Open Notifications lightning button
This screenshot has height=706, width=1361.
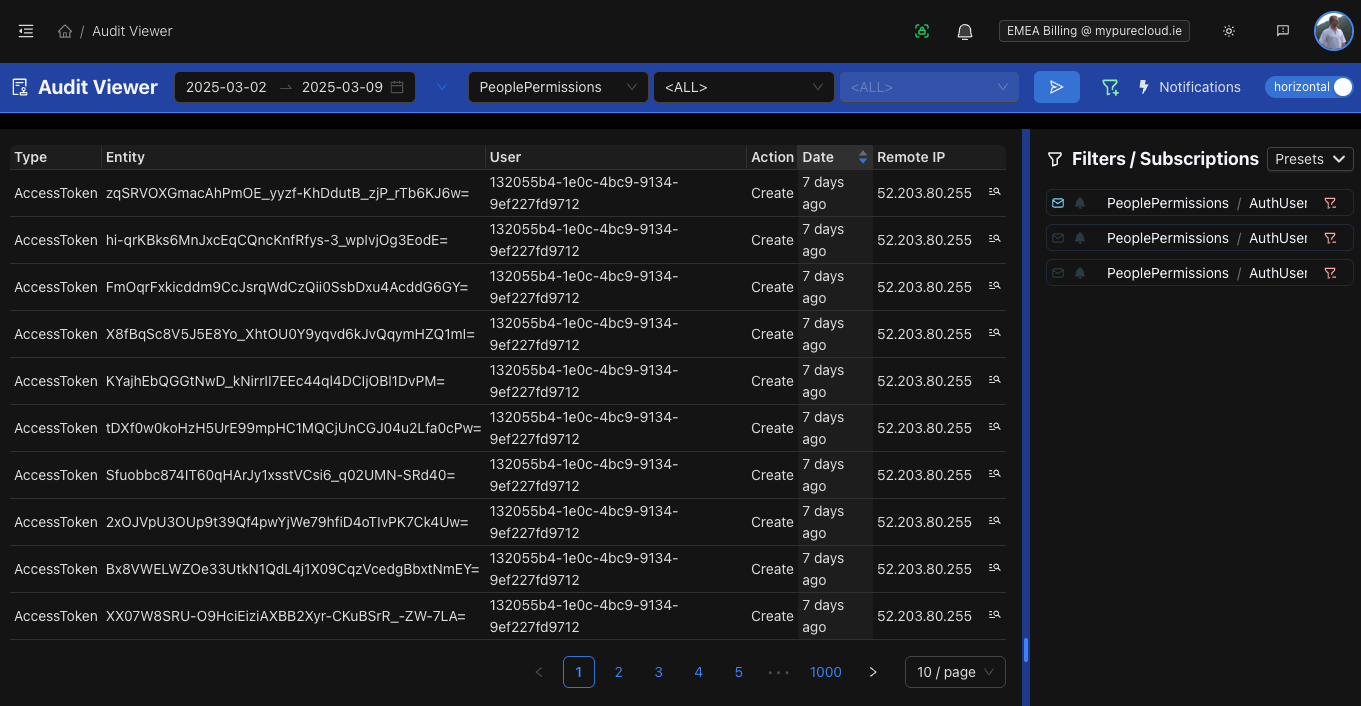(1190, 87)
